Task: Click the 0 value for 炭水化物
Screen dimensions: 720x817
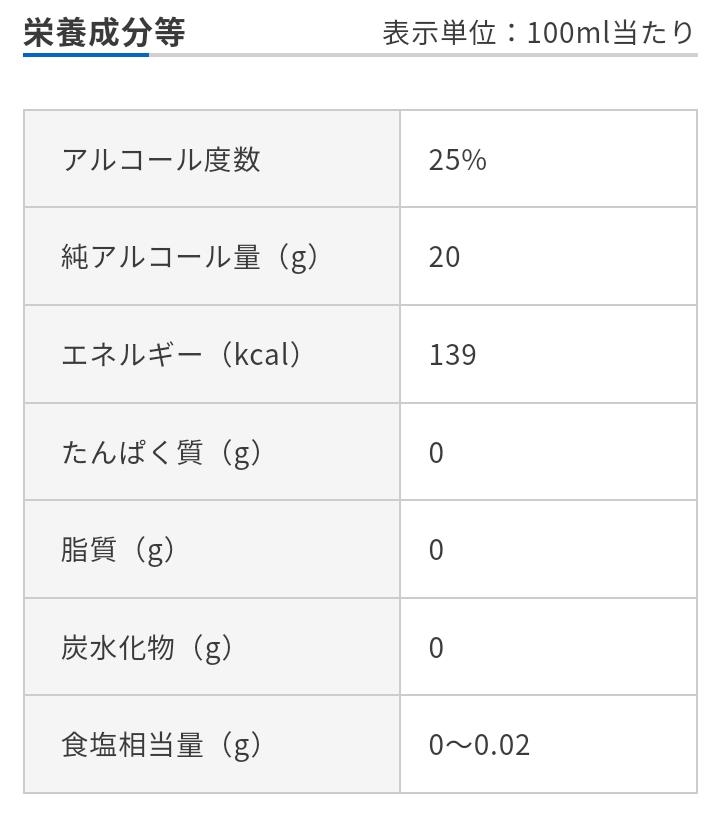Action: pos(436,647)
